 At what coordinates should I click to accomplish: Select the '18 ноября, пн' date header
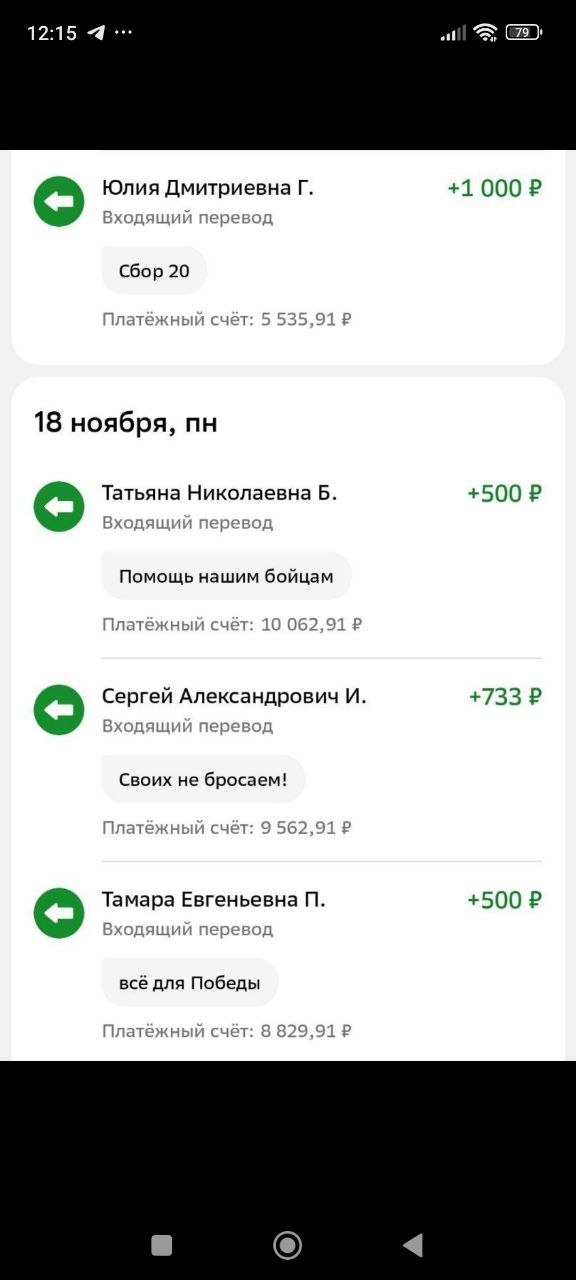(x=126, y=423)
